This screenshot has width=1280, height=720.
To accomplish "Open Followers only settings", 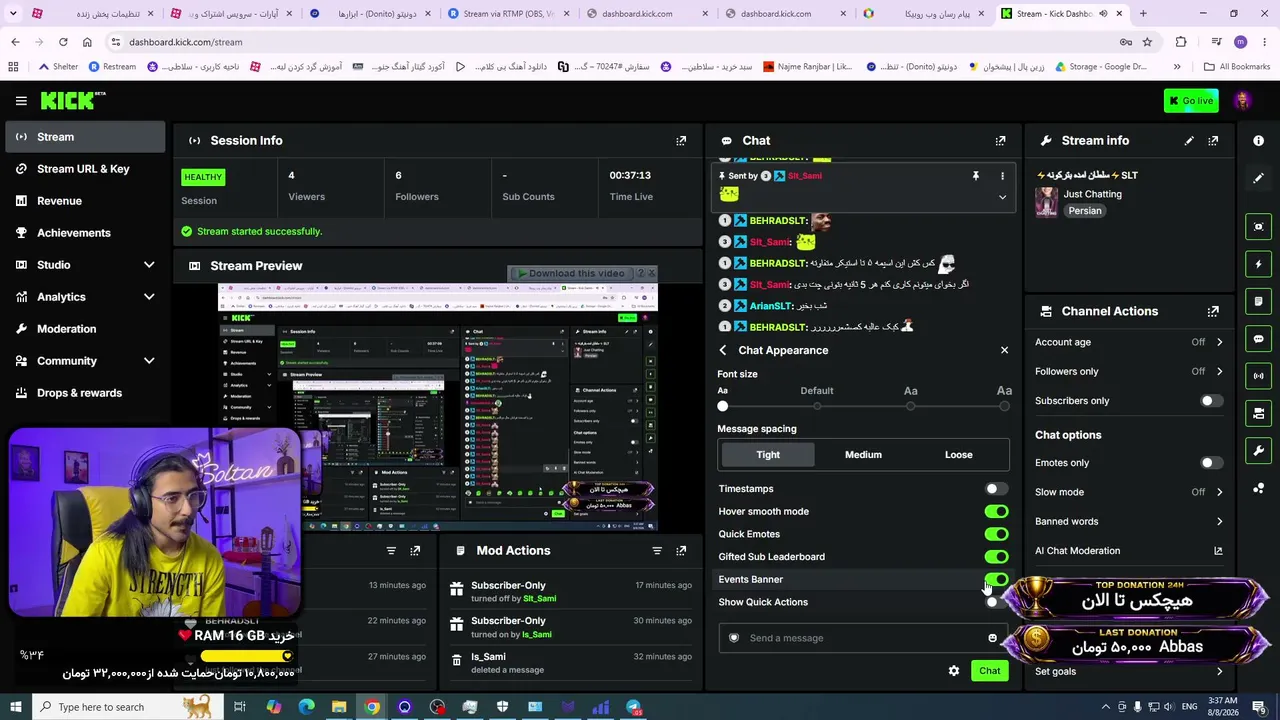I will click(x=1129, y=372).
